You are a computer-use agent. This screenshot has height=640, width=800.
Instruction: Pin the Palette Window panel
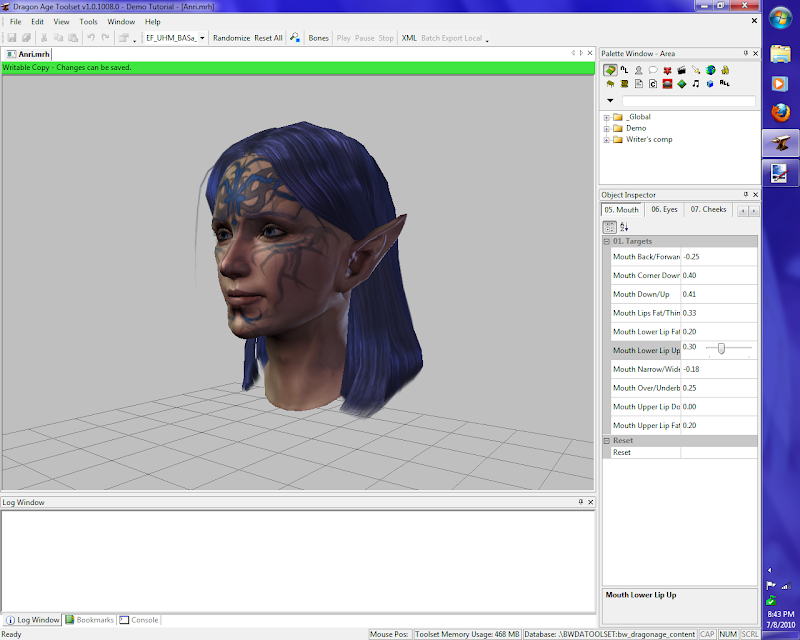pos(744,53)
